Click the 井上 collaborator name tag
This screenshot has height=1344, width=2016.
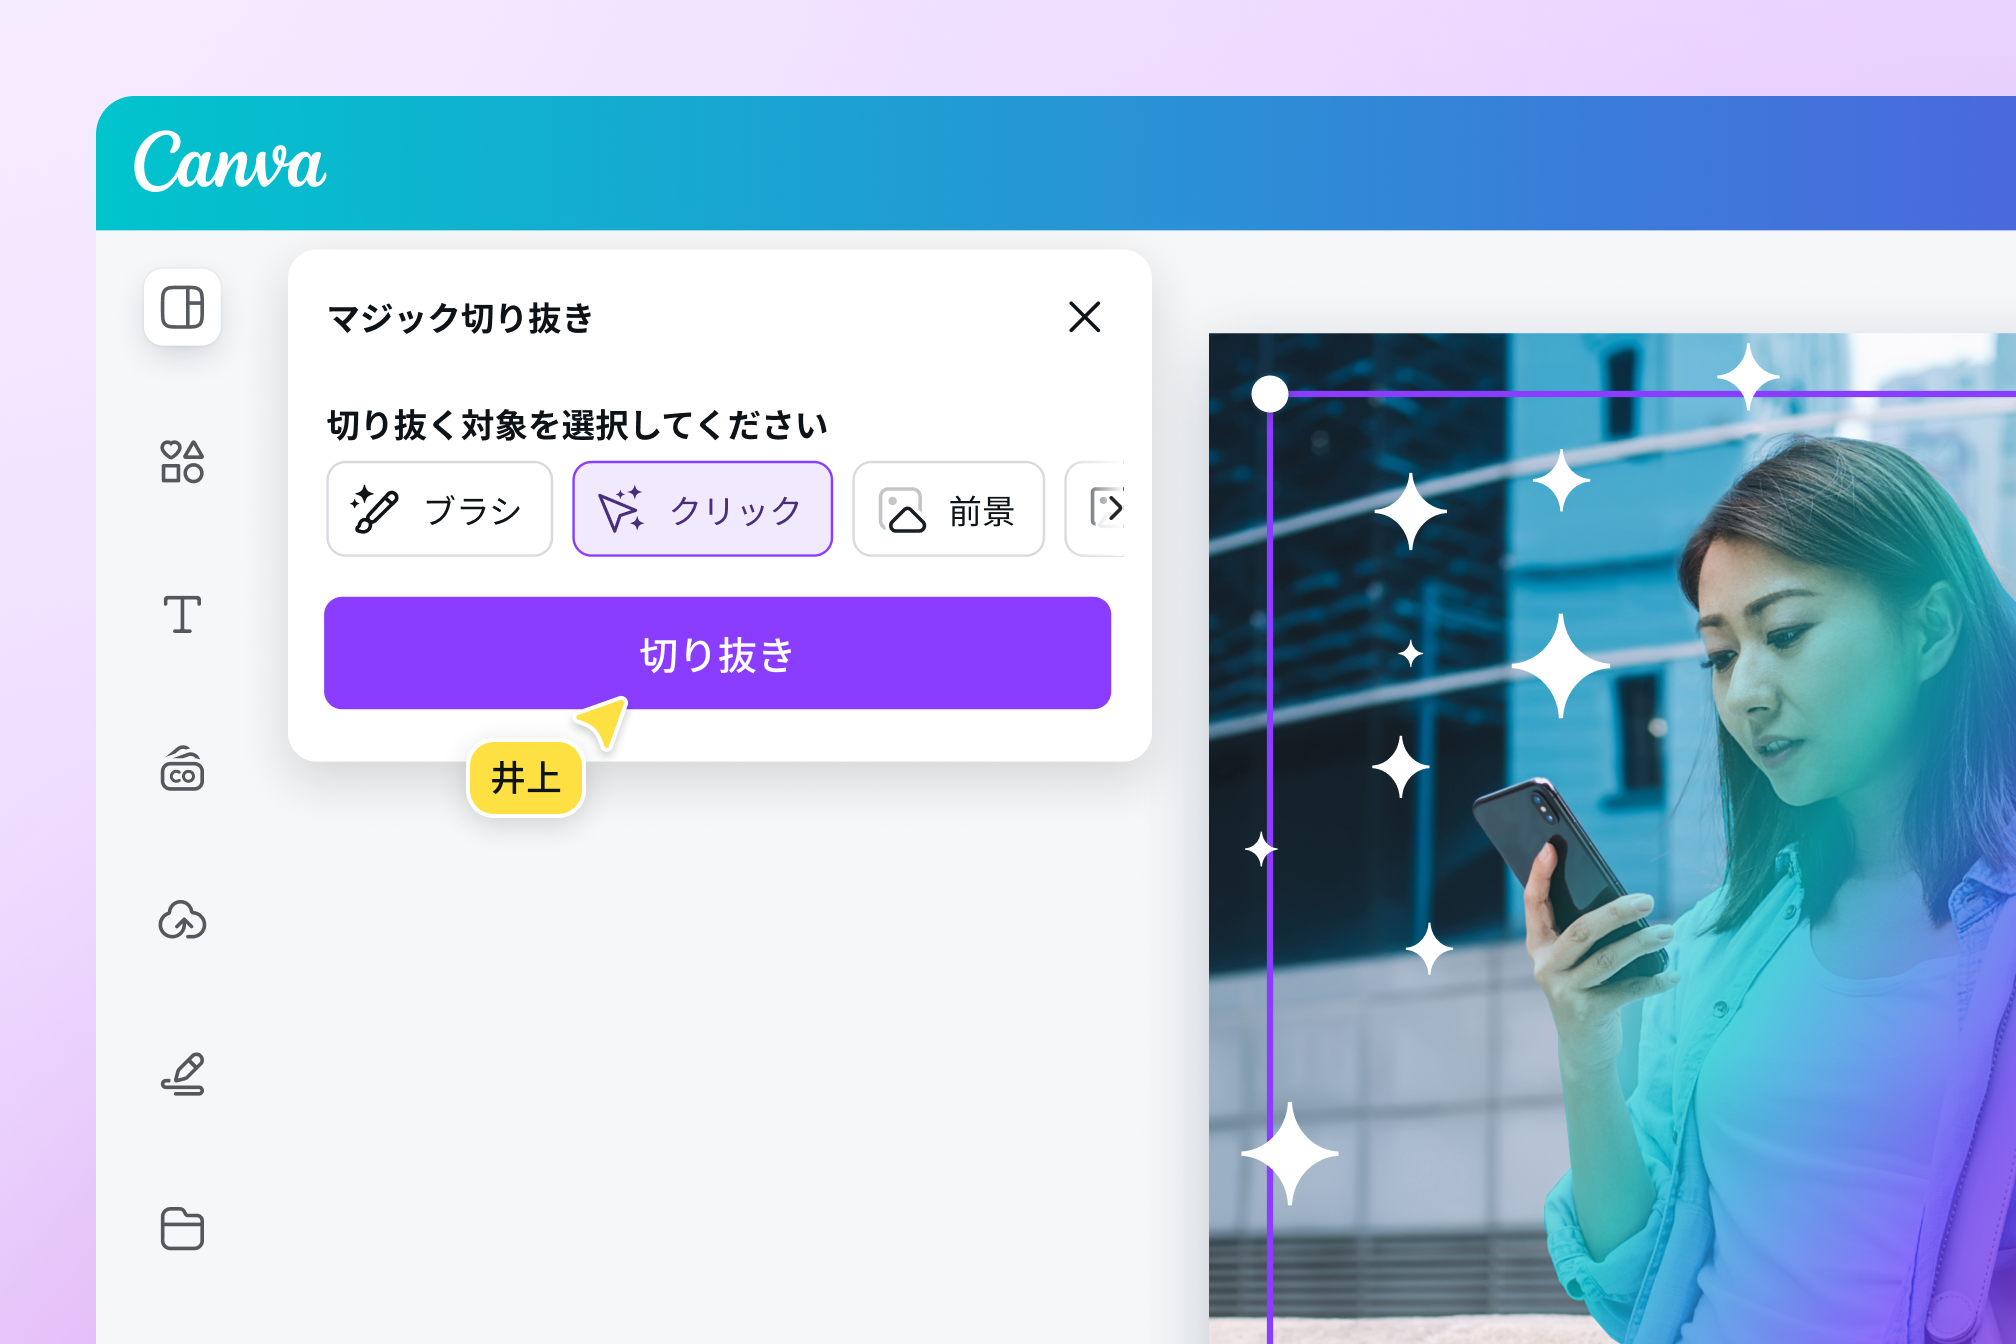pos(526,778)
